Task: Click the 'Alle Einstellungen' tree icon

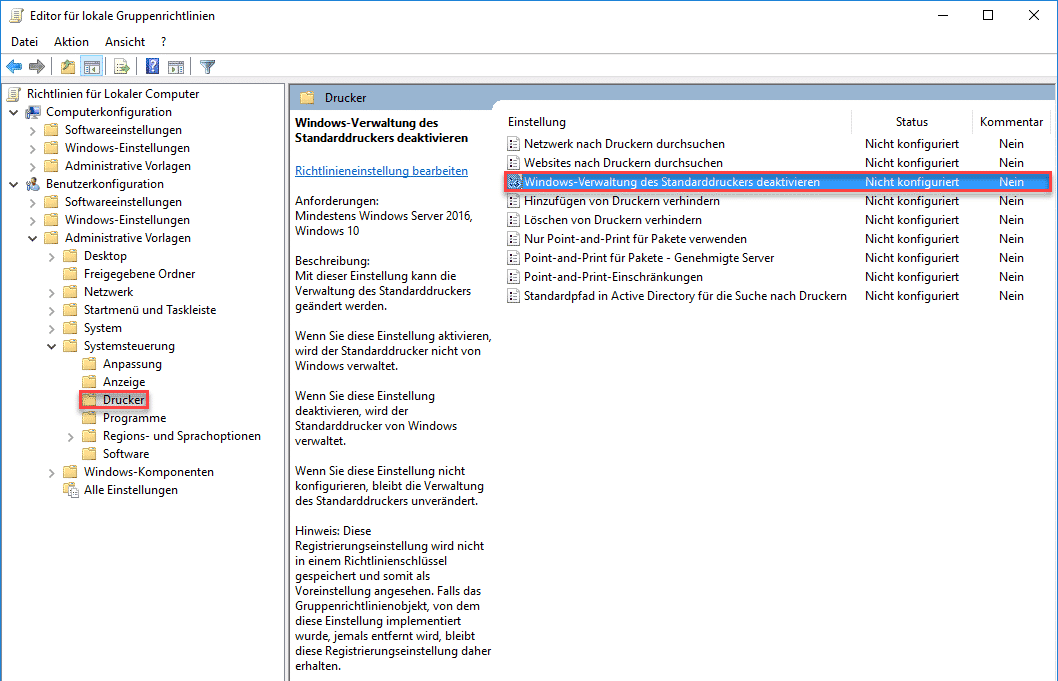Action: [x=70, y=490]
